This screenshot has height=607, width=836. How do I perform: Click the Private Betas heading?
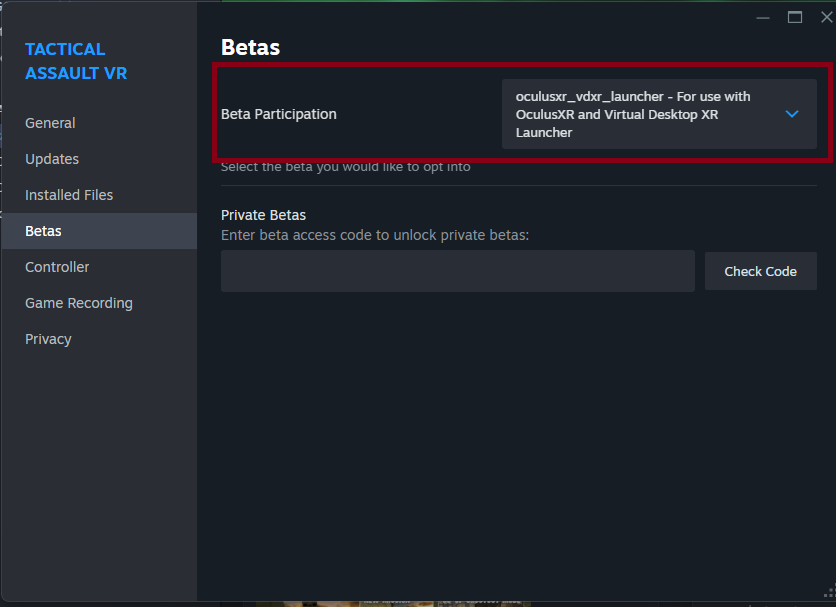tap(263, 215)
